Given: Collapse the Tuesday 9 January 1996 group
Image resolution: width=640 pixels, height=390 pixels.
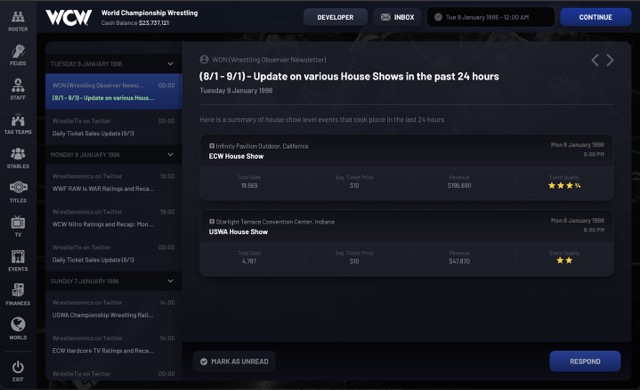Looking at the screenshot, I should click(x=170, y=64).
